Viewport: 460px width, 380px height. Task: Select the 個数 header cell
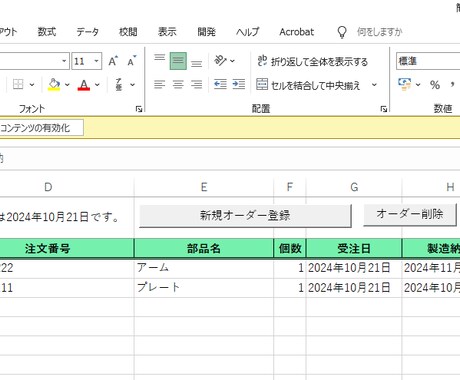tap(290, 248)
